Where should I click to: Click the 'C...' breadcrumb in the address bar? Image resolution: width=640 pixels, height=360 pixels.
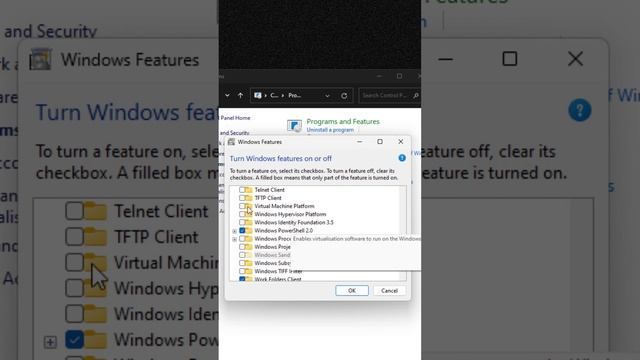[x=274, y=95]
